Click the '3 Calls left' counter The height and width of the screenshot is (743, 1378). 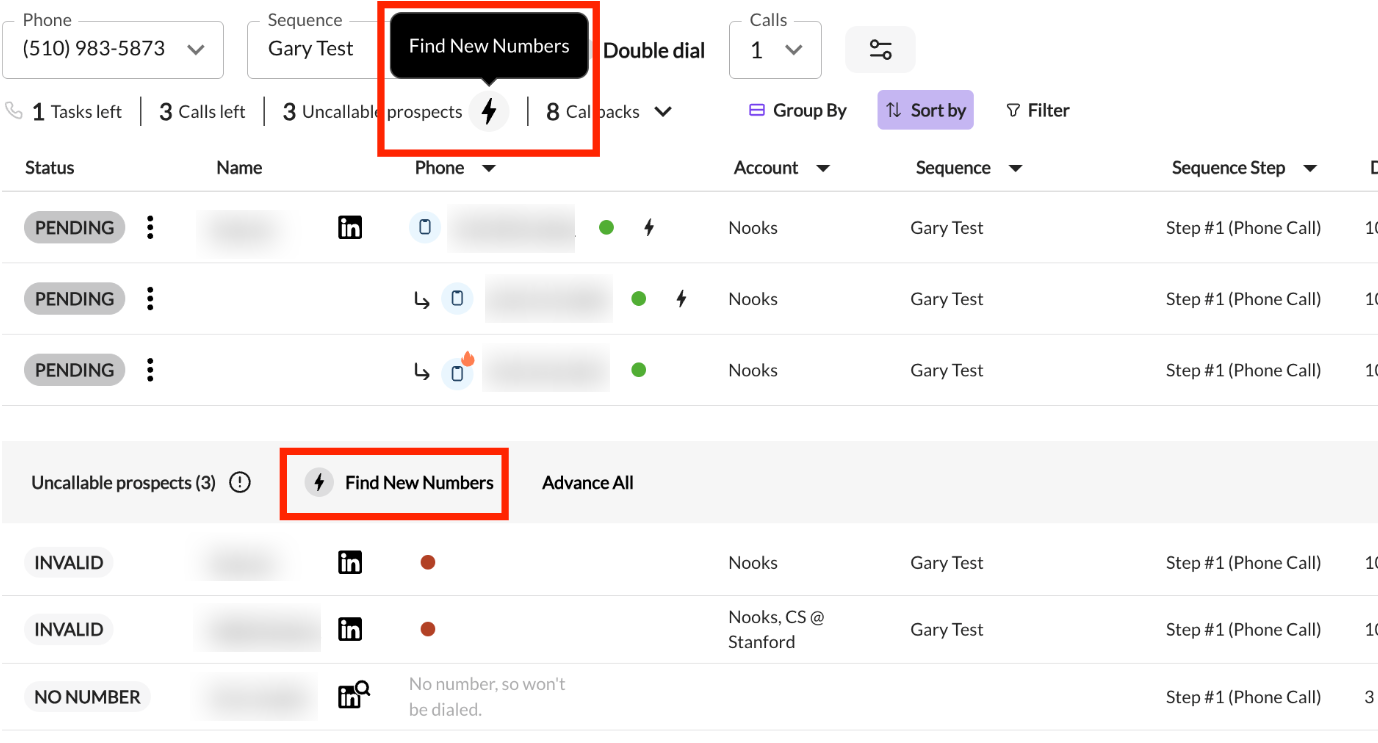[x=202, y=111]
